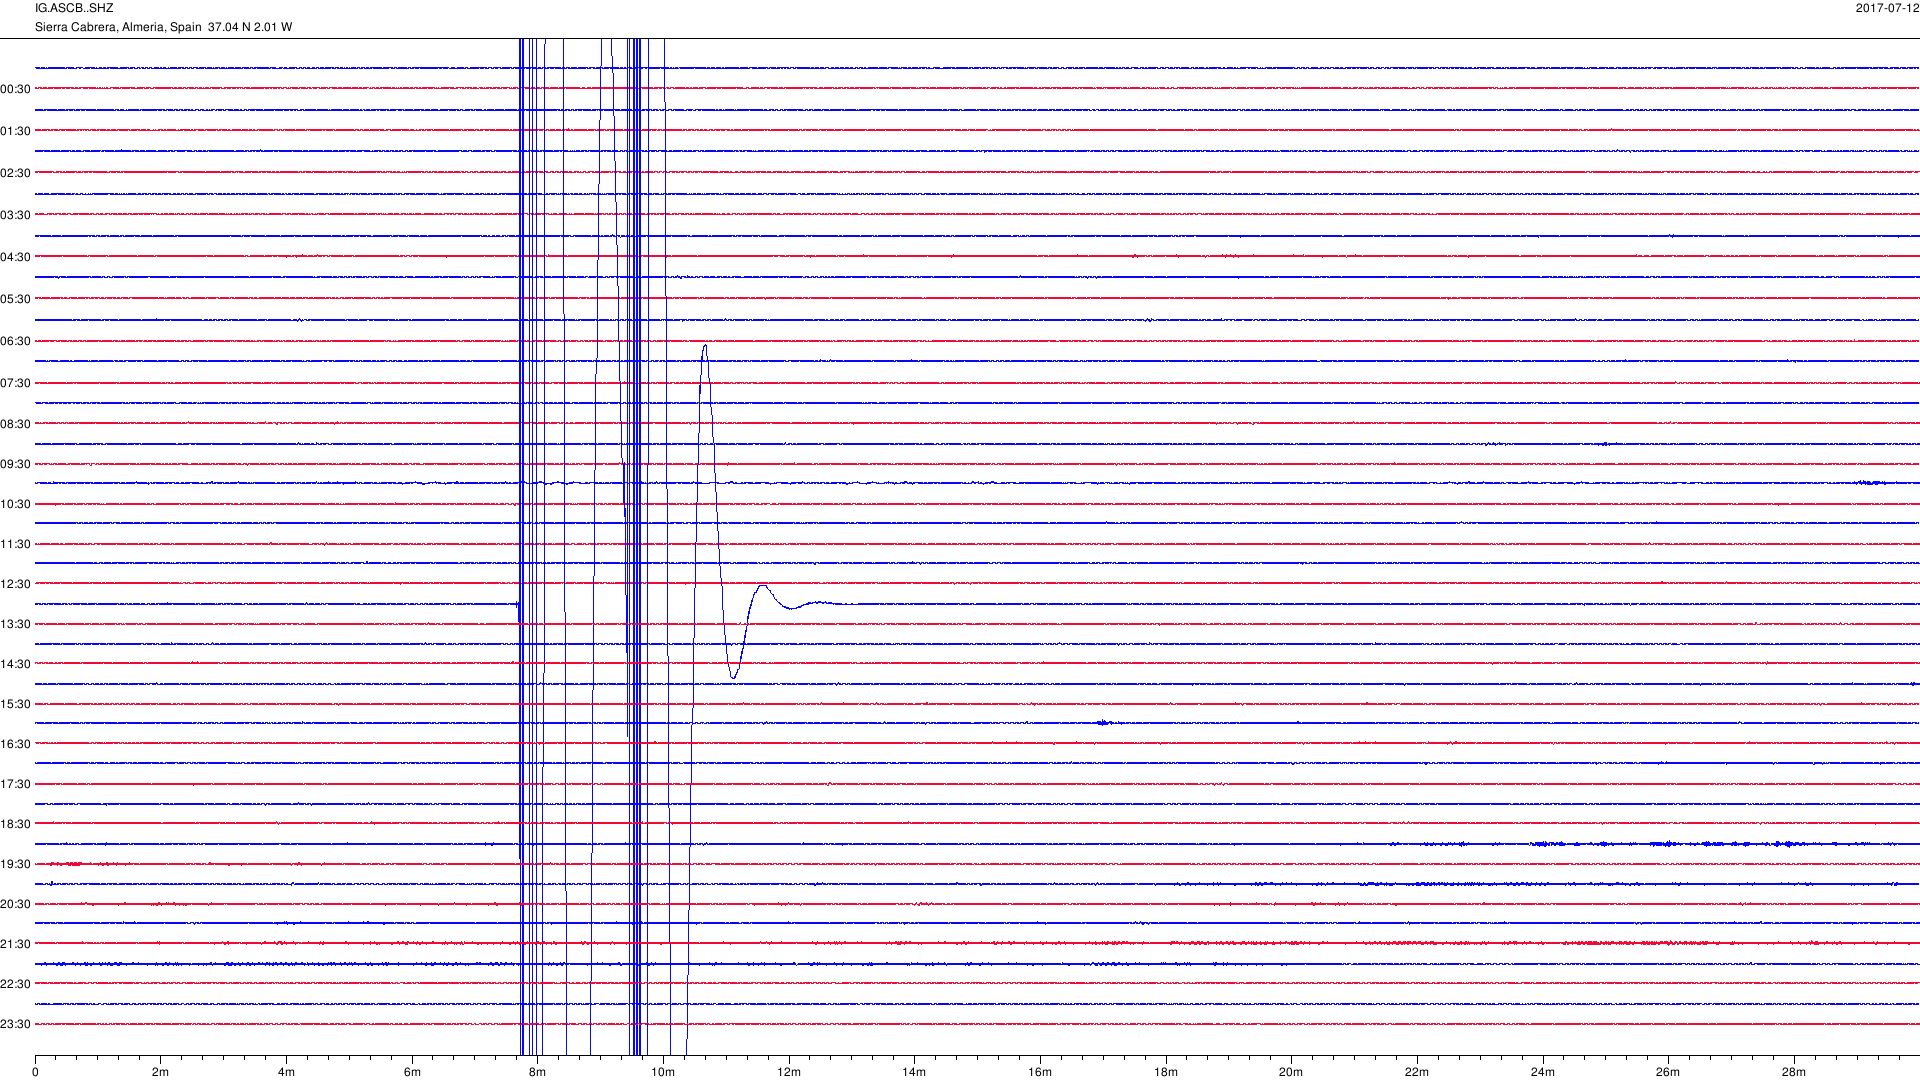Click the 22m tick label on time axis

(x=1417, y=1072)
